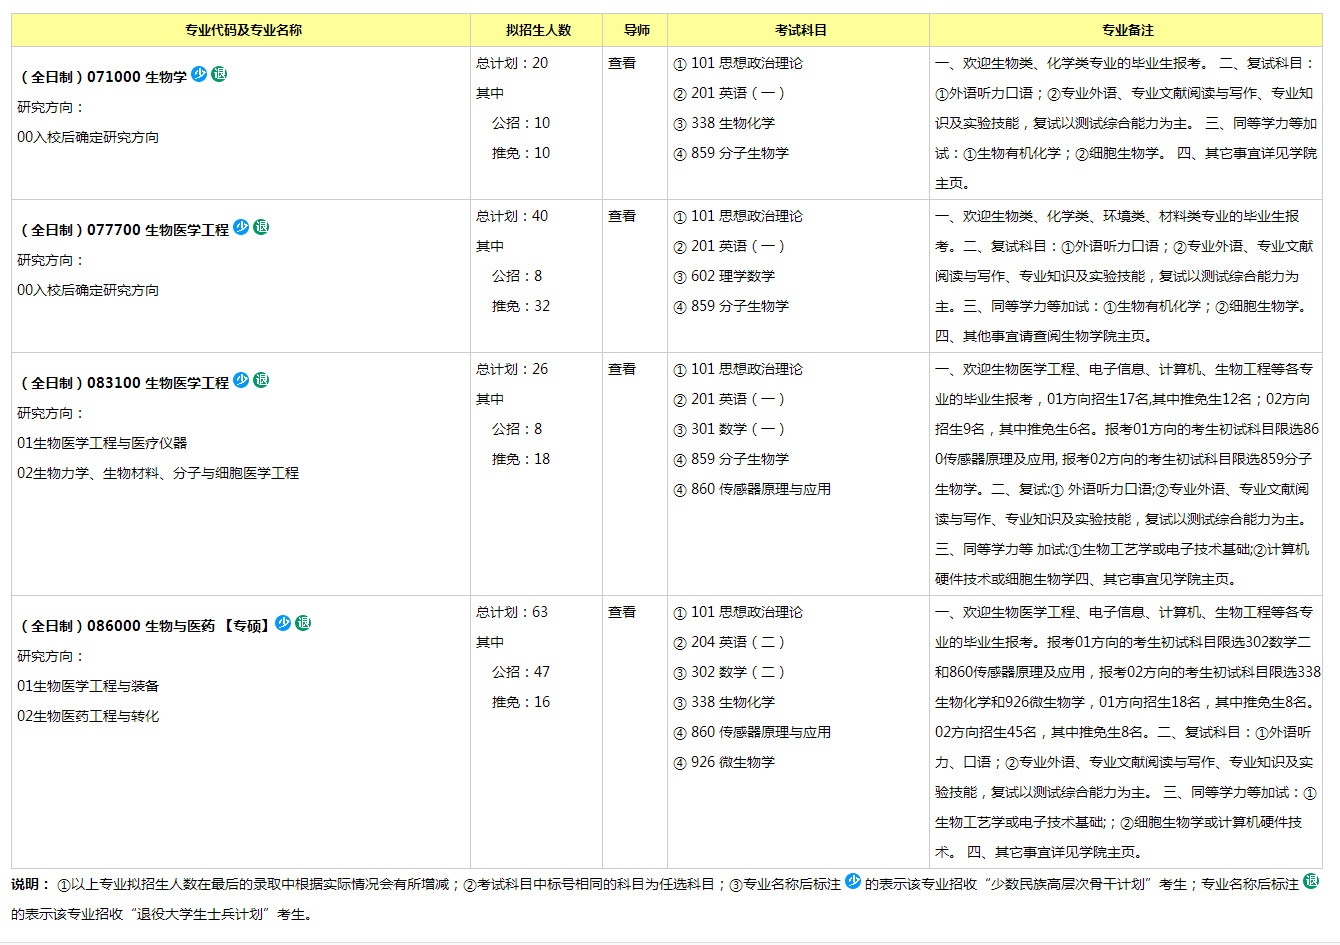Open the 查看 advisor link in the 077700 row

pos(622,216)
